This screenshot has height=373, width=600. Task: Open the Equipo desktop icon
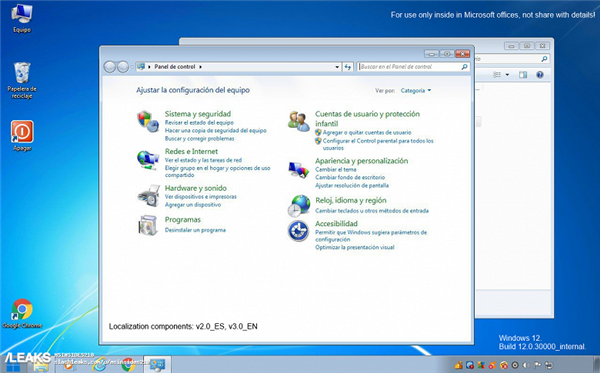click(x=22, y=18)
